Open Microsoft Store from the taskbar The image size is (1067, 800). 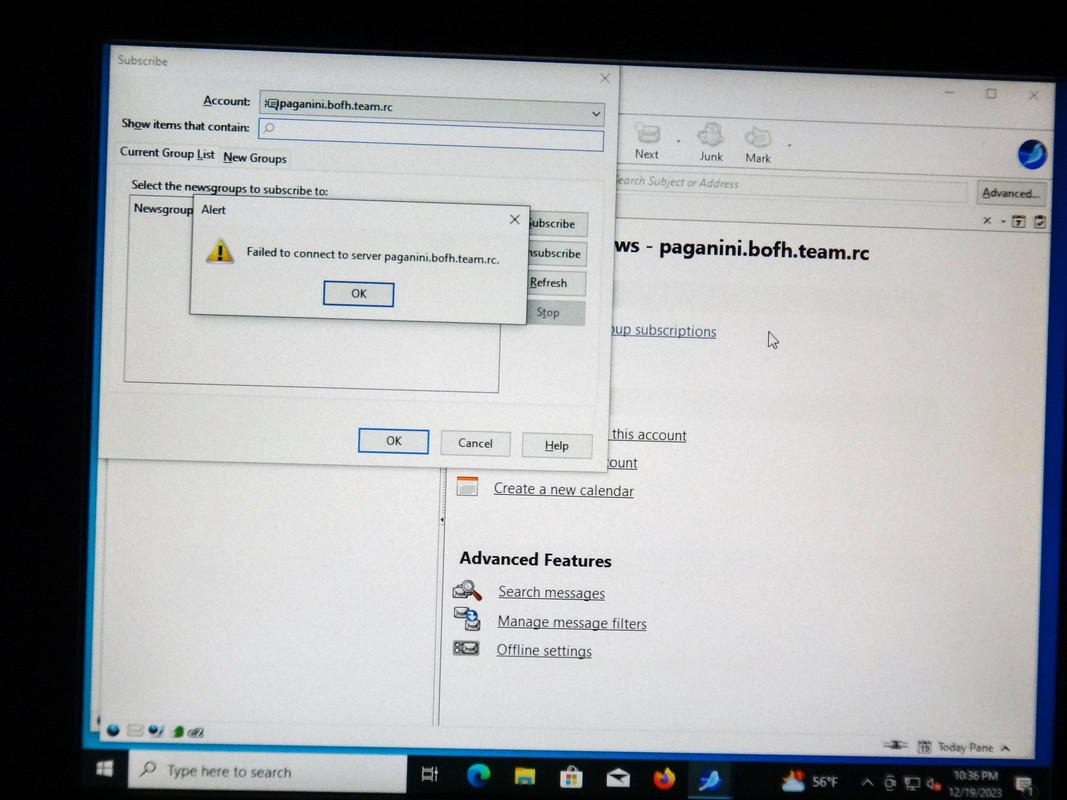pyautogui.click(x=570, y=777)
